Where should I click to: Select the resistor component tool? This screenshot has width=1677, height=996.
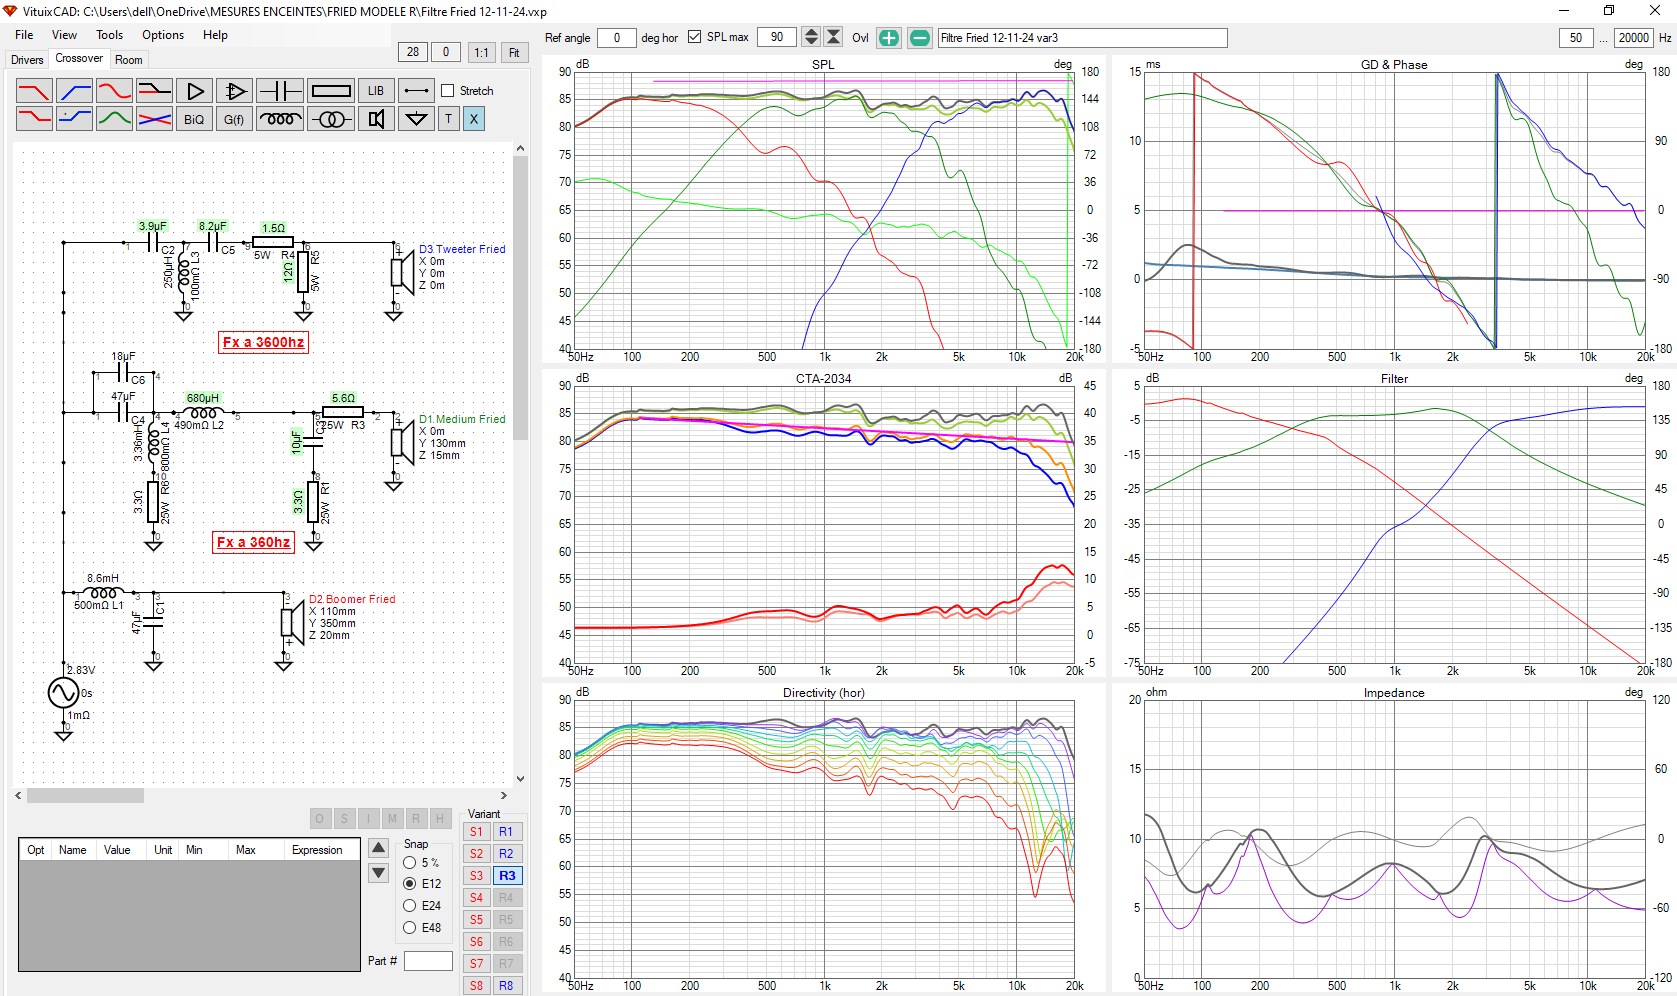(x=331, y=91)
